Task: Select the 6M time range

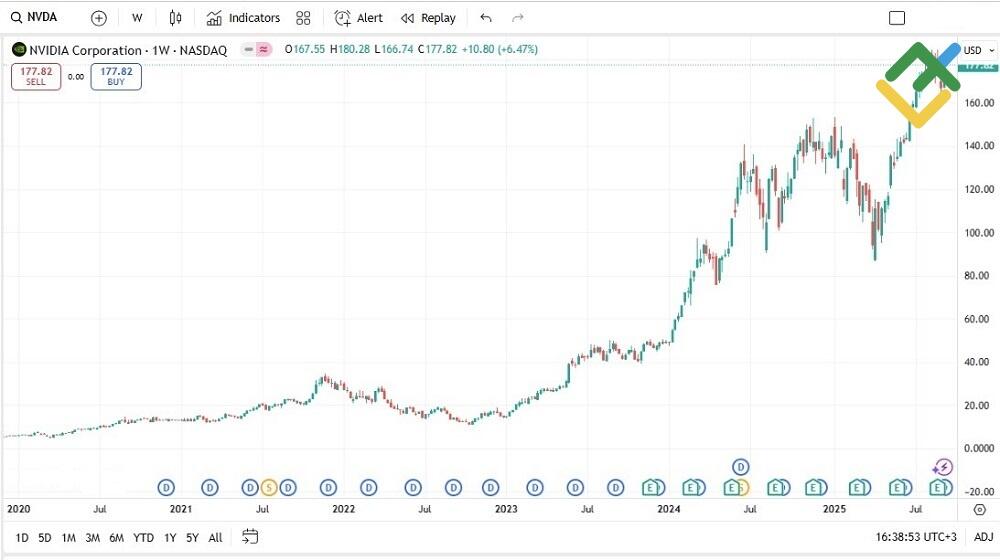Action: pos(116,538)
